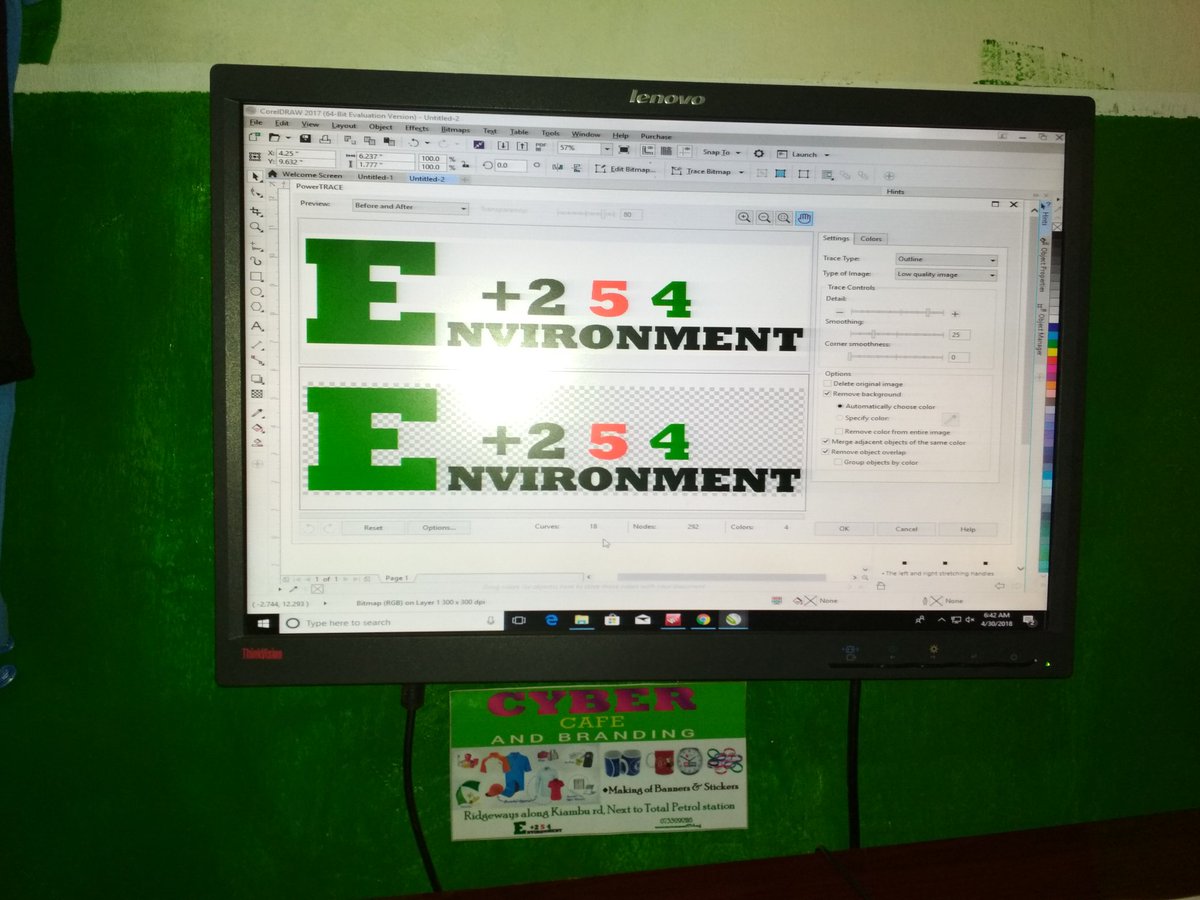Image resolution: width=1200 pixels, height=900 pixels.
Task: Open the File menu
Action: [256, 123]
